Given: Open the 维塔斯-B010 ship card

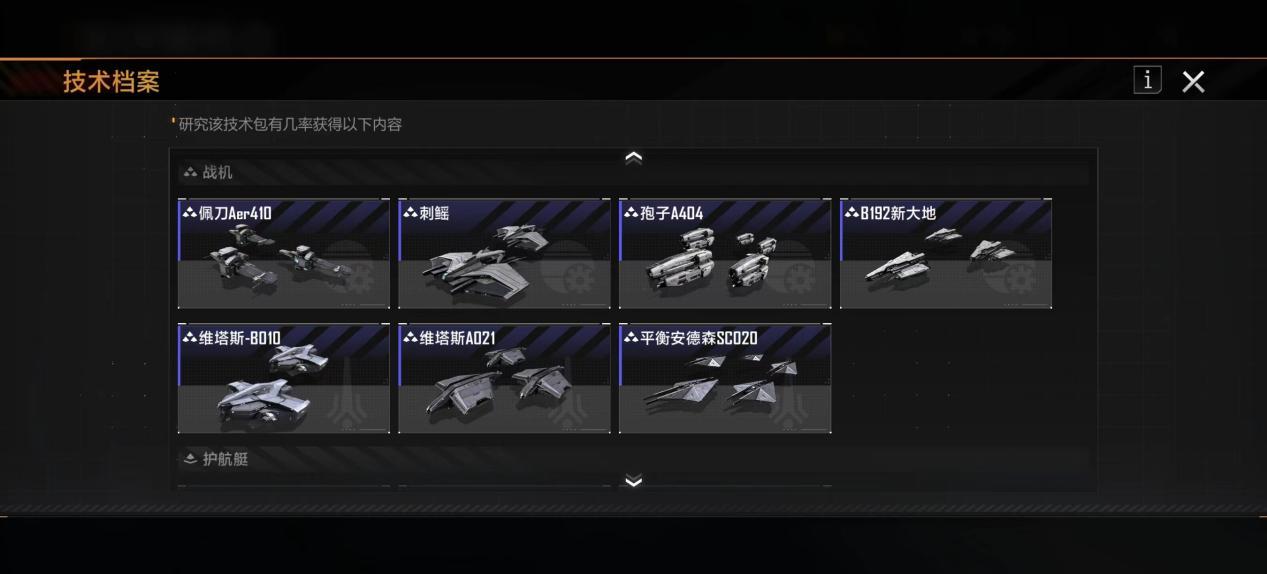Looking at the screenshot, I should [284, 378].
